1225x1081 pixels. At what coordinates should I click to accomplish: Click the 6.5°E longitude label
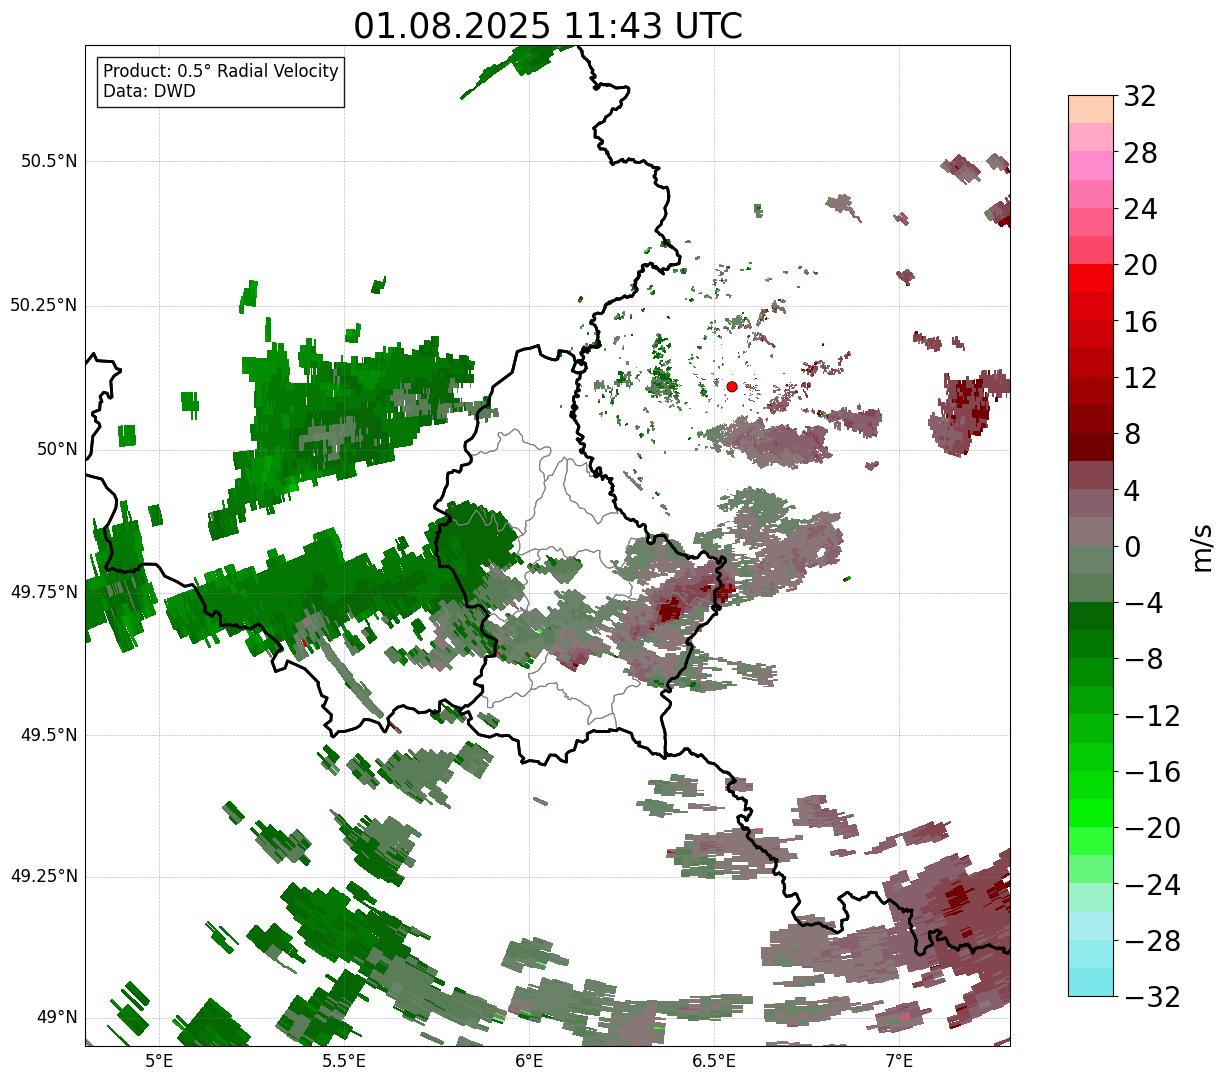click(714, 1060)
